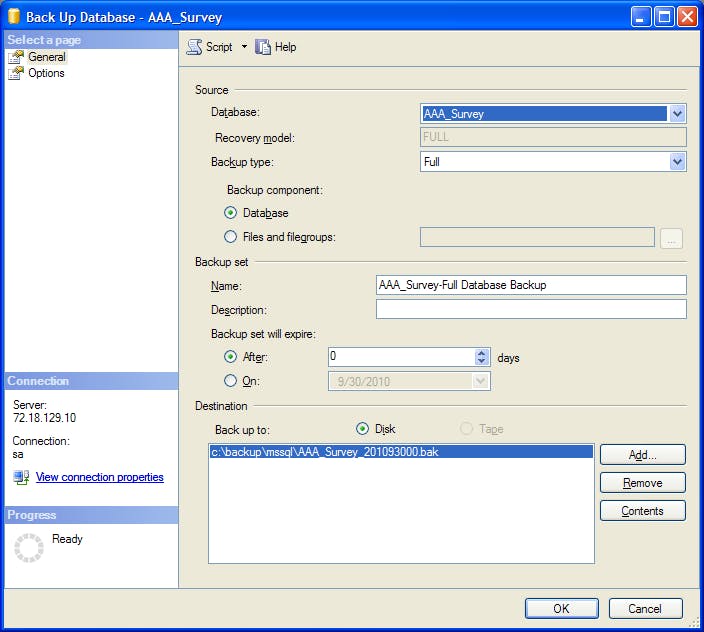Select Files and filegroups radio button
The image size is (704, 632).
point(230,237)
